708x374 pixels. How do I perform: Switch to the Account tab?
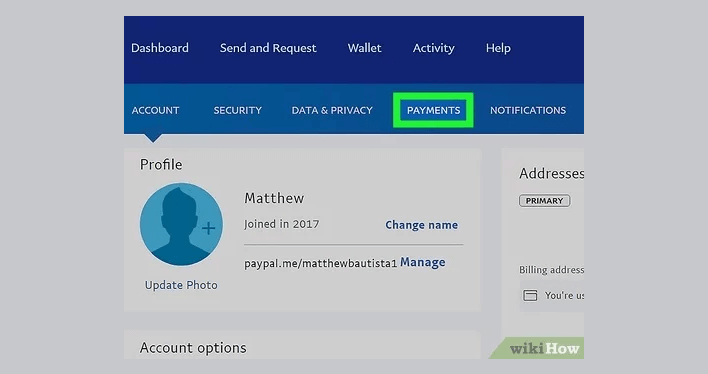pos(155,110)
